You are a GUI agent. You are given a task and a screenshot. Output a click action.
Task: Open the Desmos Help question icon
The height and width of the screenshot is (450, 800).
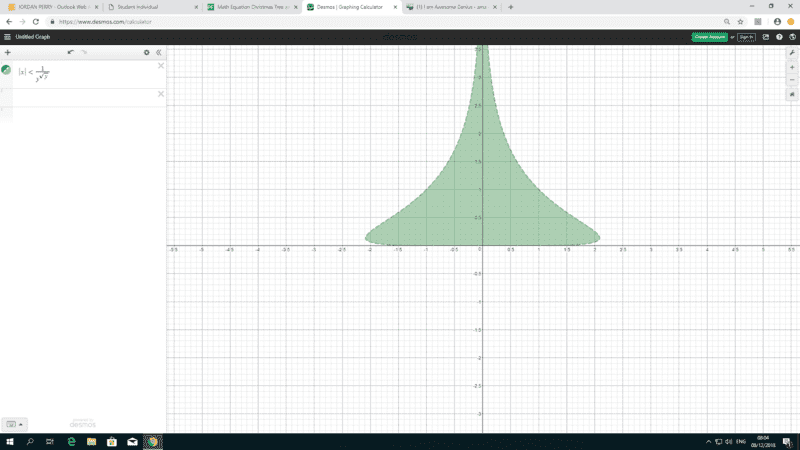779,37
